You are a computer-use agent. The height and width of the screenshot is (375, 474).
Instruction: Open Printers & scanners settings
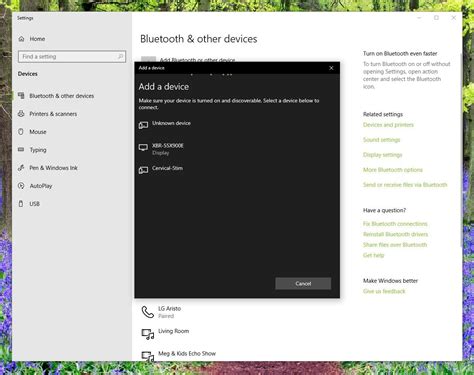point(53,114)
